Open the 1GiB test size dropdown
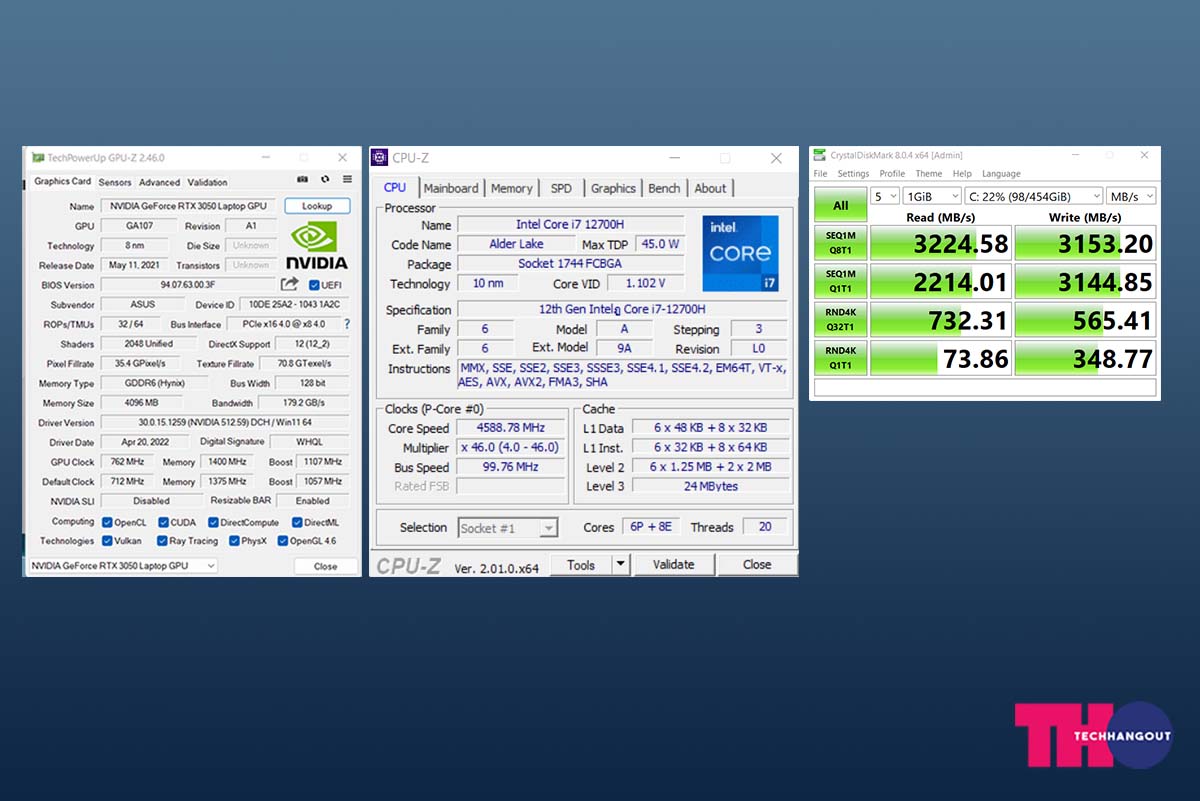Screen dimensions: 1200x801 click(932, 196)
